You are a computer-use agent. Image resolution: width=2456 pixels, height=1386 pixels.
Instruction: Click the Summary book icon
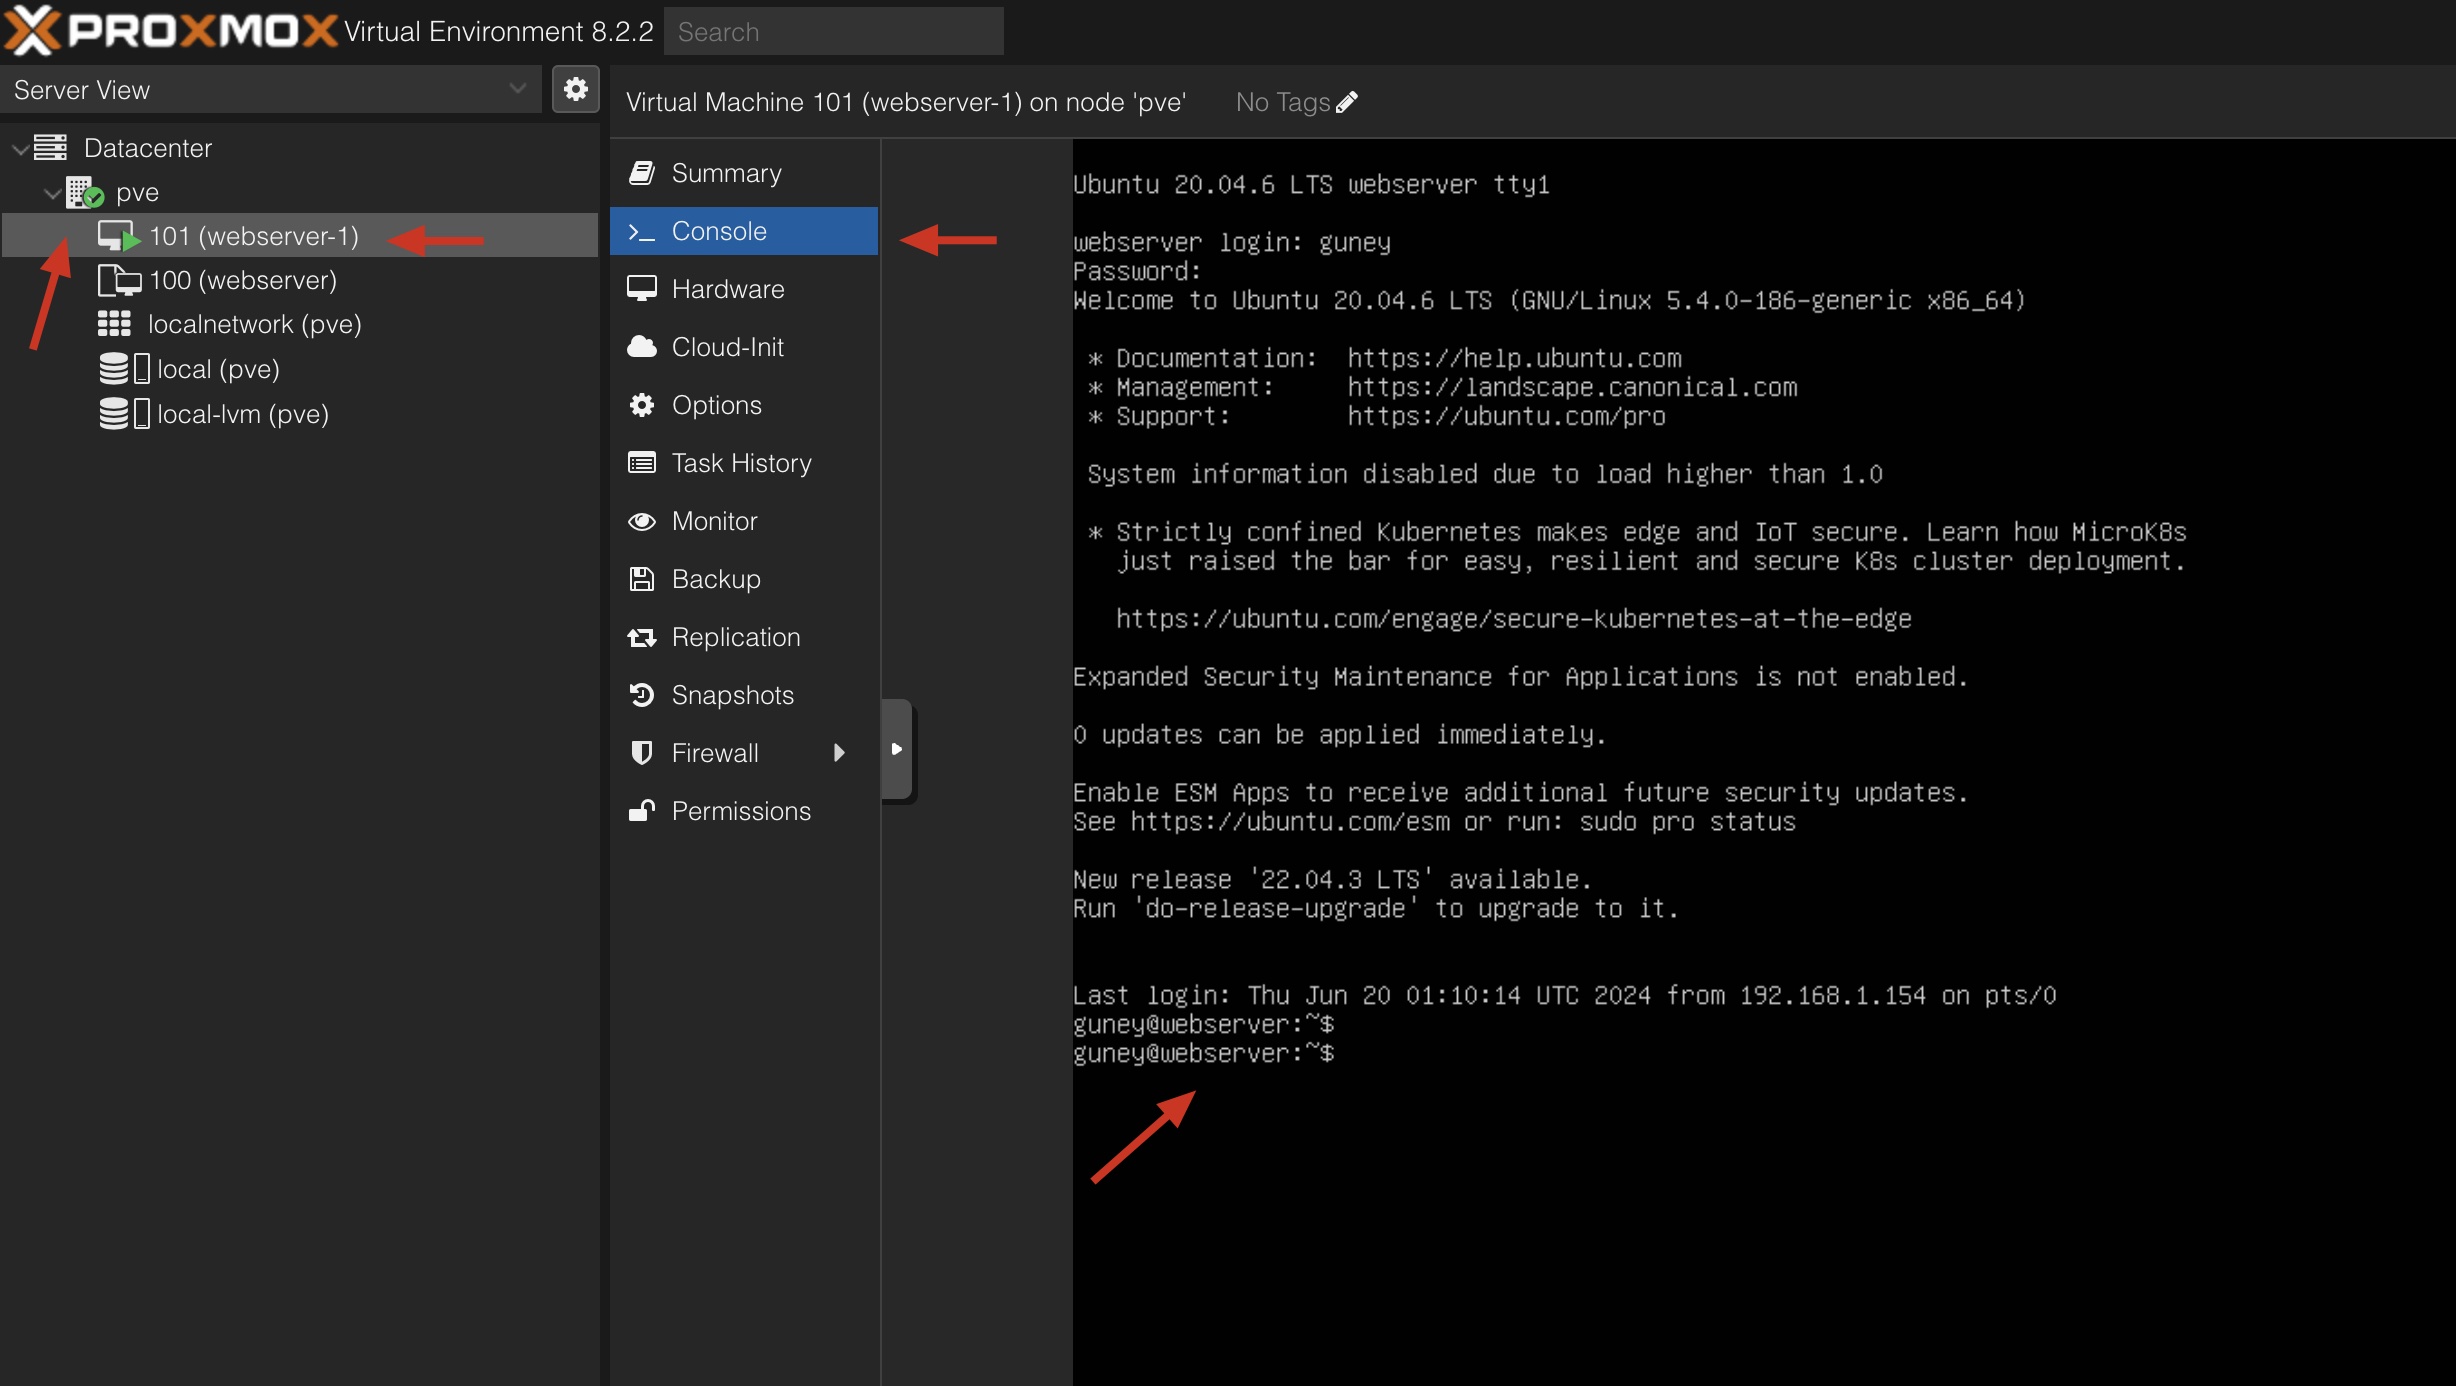[641, 173]
